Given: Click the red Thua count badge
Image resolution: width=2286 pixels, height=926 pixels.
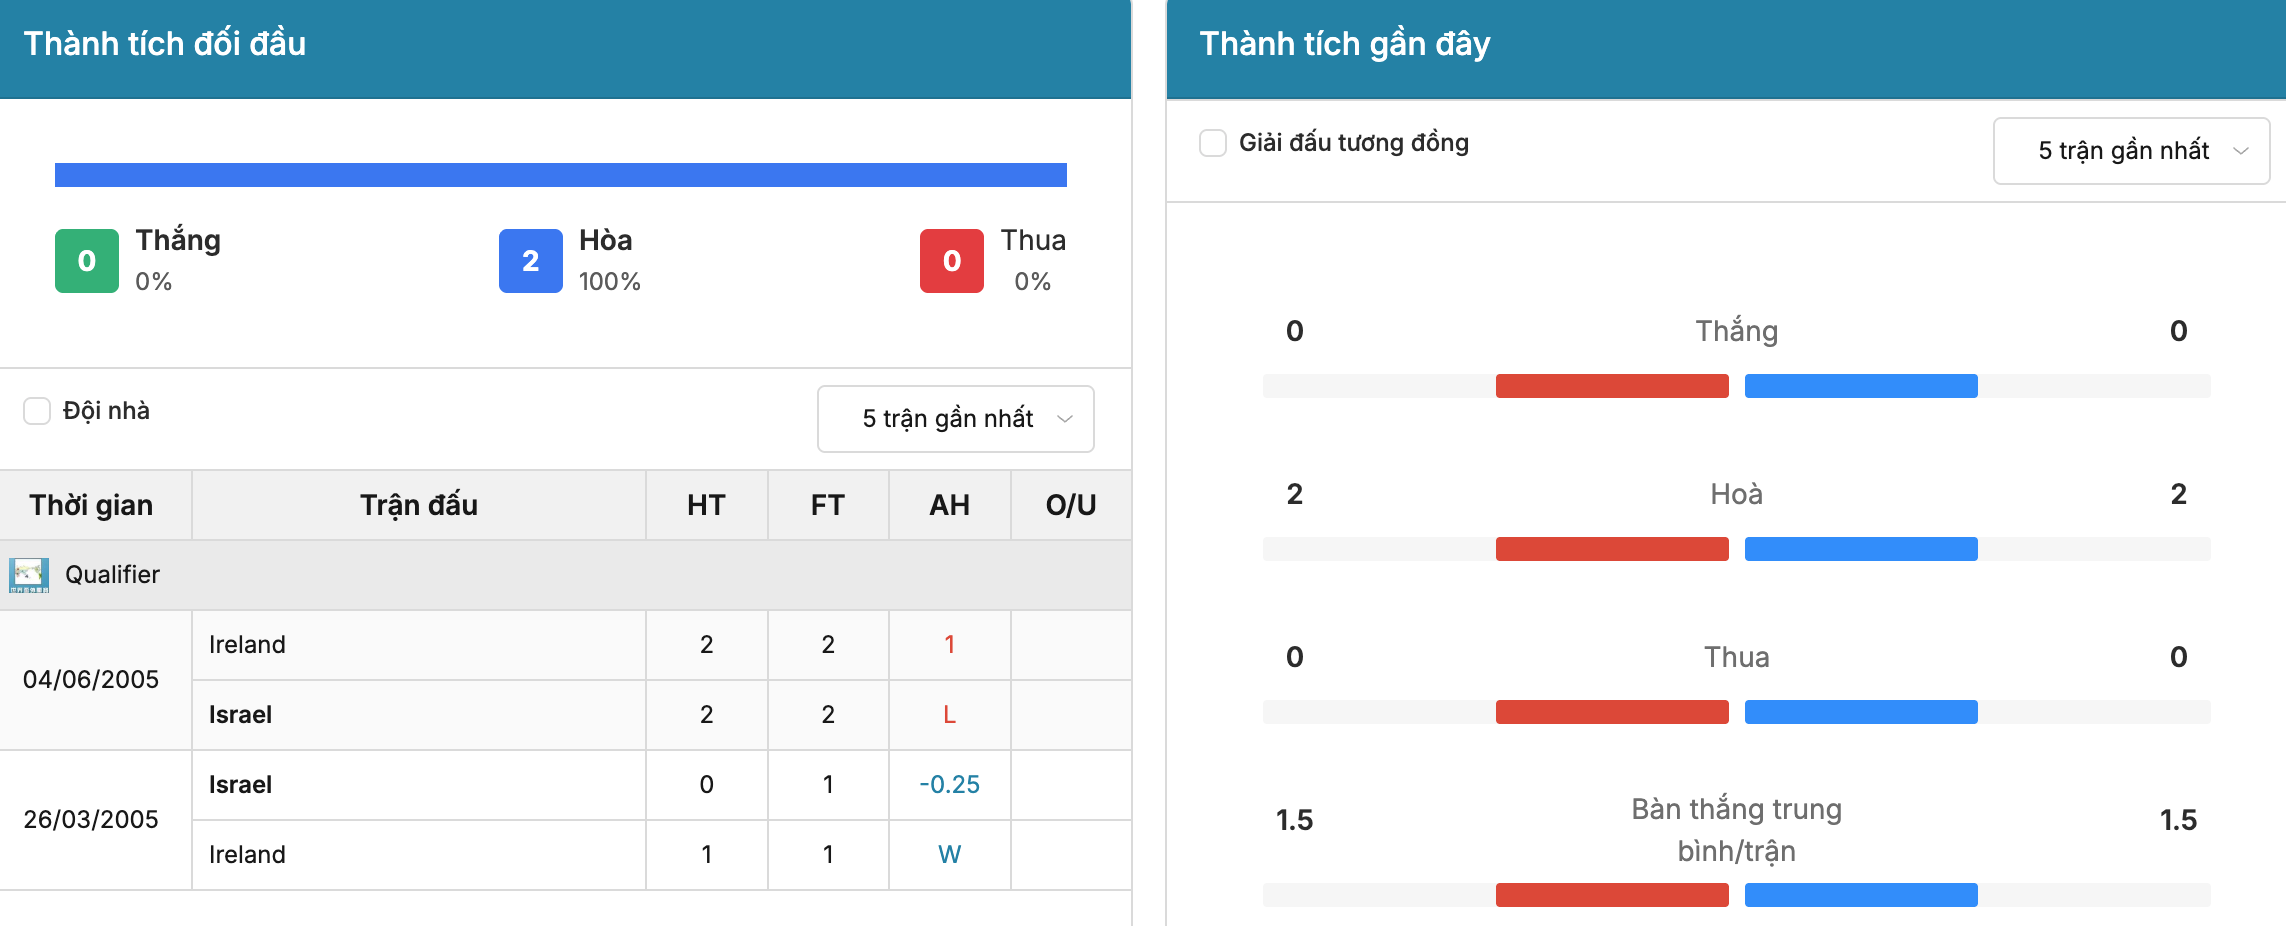Looking at the screenshot, I should (x=952, y=261).
